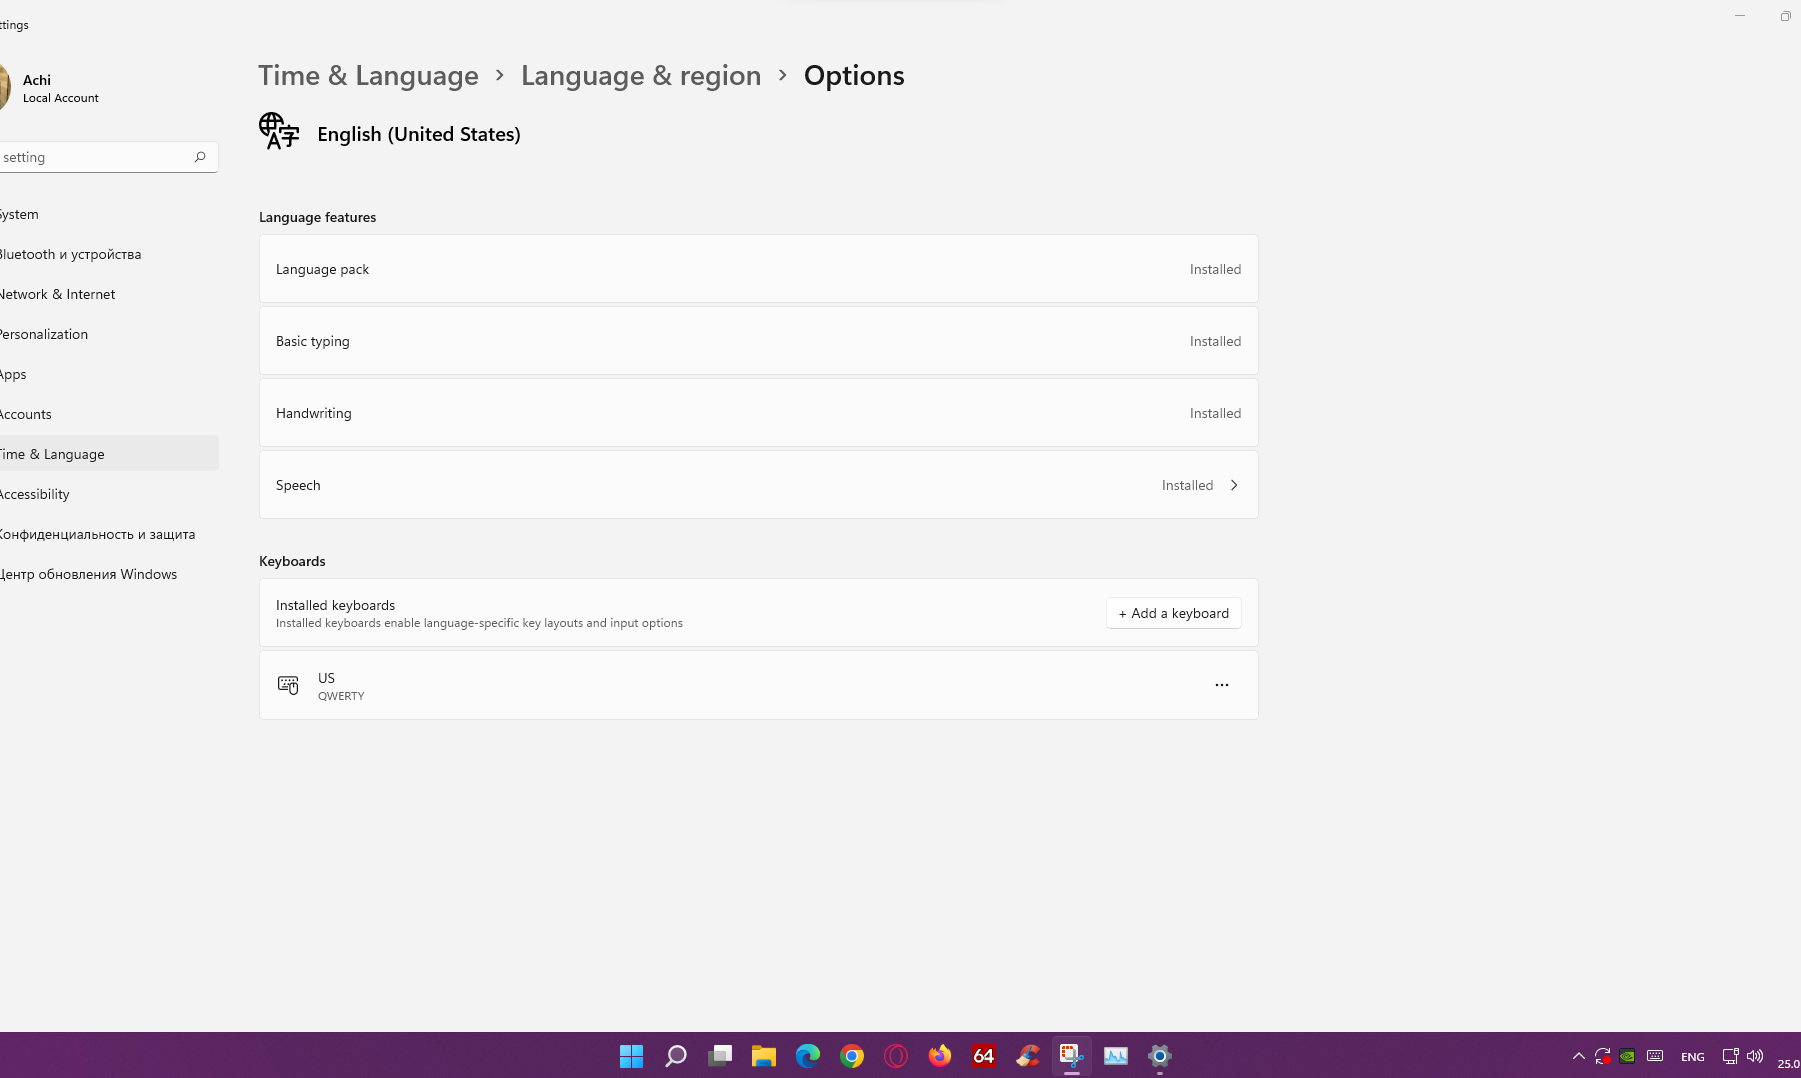Open Windows Start menu from taskbar
1801x1078 pixels.
click(631, 1056)
